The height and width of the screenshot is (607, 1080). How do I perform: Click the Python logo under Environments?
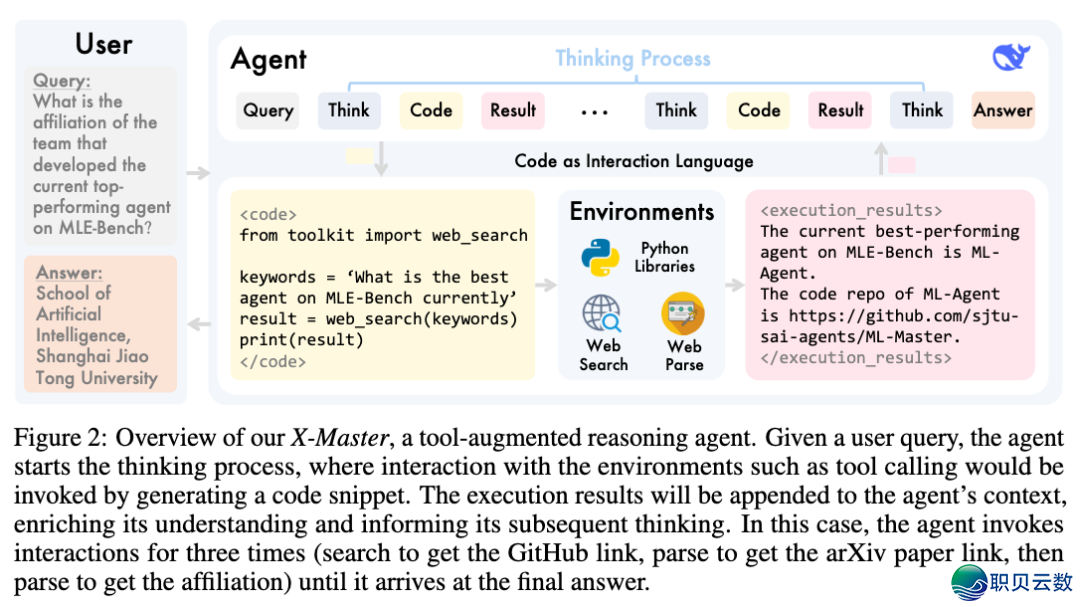click(600, 258)
